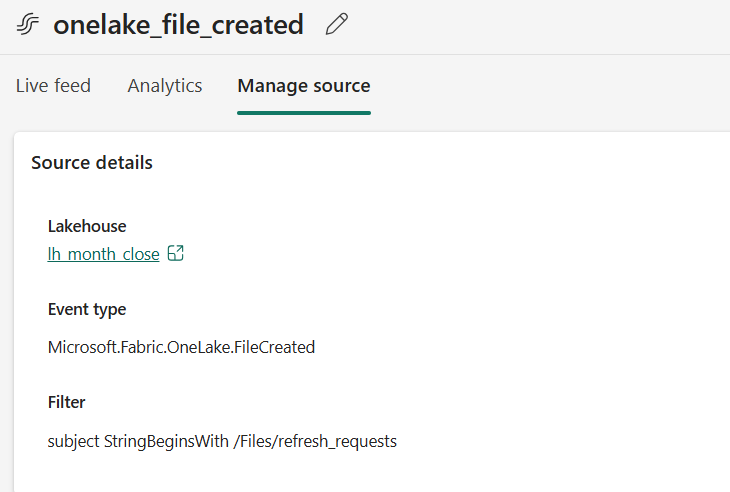Click the Filter field label
This screenshot has height=492, width=730.
(67, 402)
